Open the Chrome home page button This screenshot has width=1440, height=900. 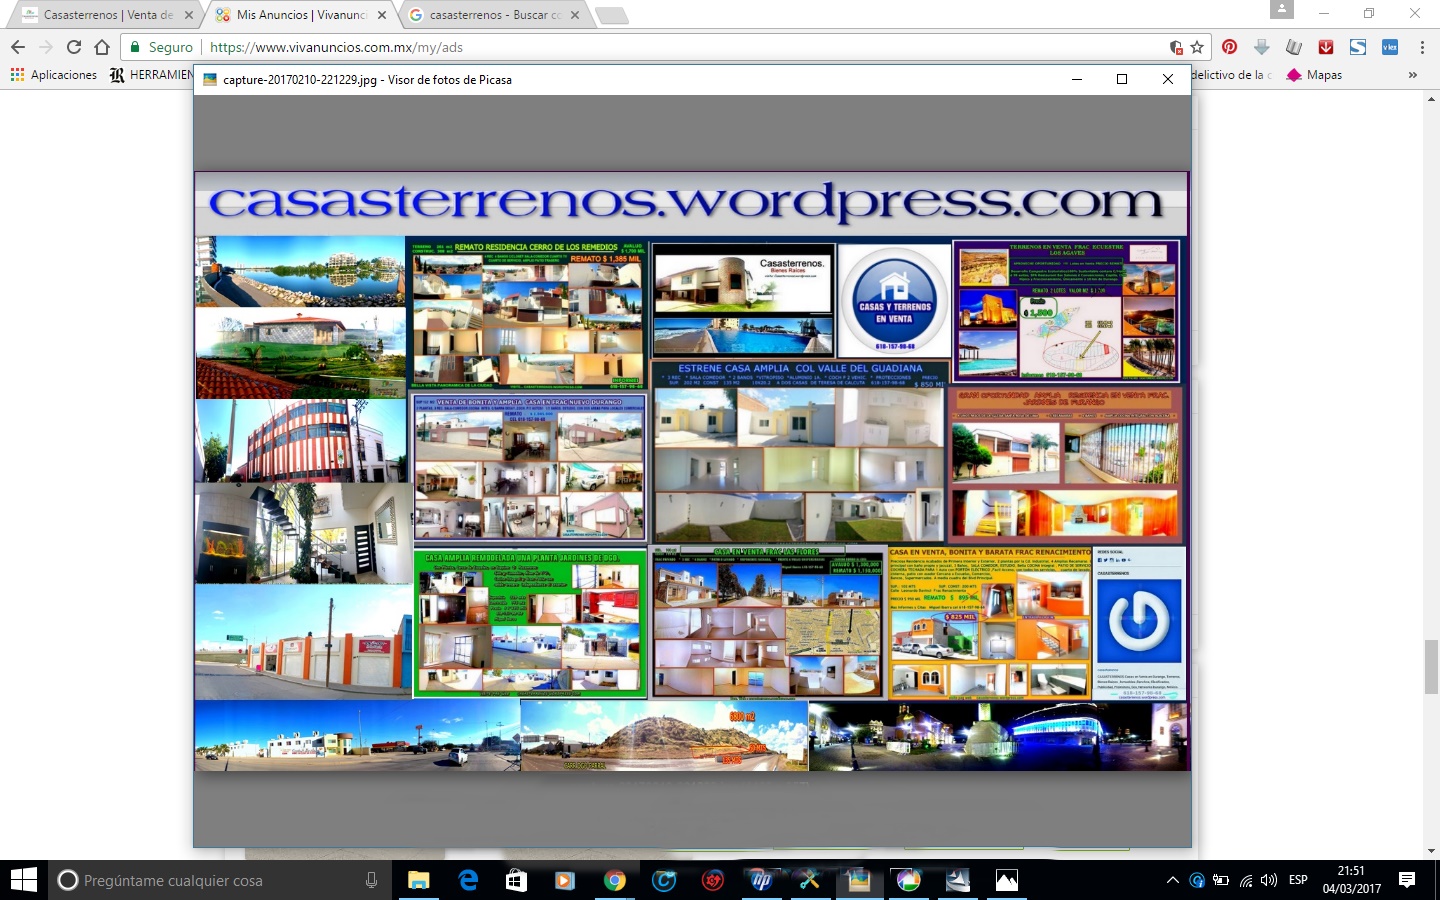[102, 47]
